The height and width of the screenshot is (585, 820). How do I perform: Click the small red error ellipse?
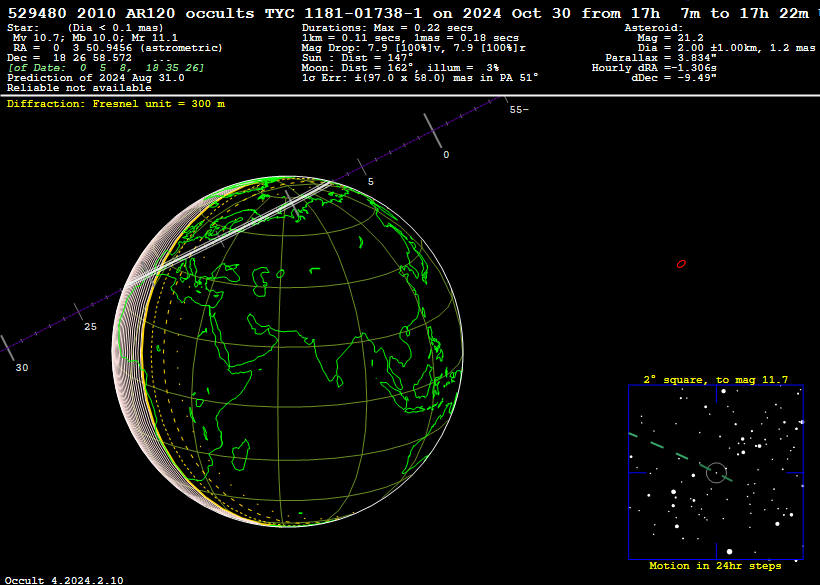point(681,265)
